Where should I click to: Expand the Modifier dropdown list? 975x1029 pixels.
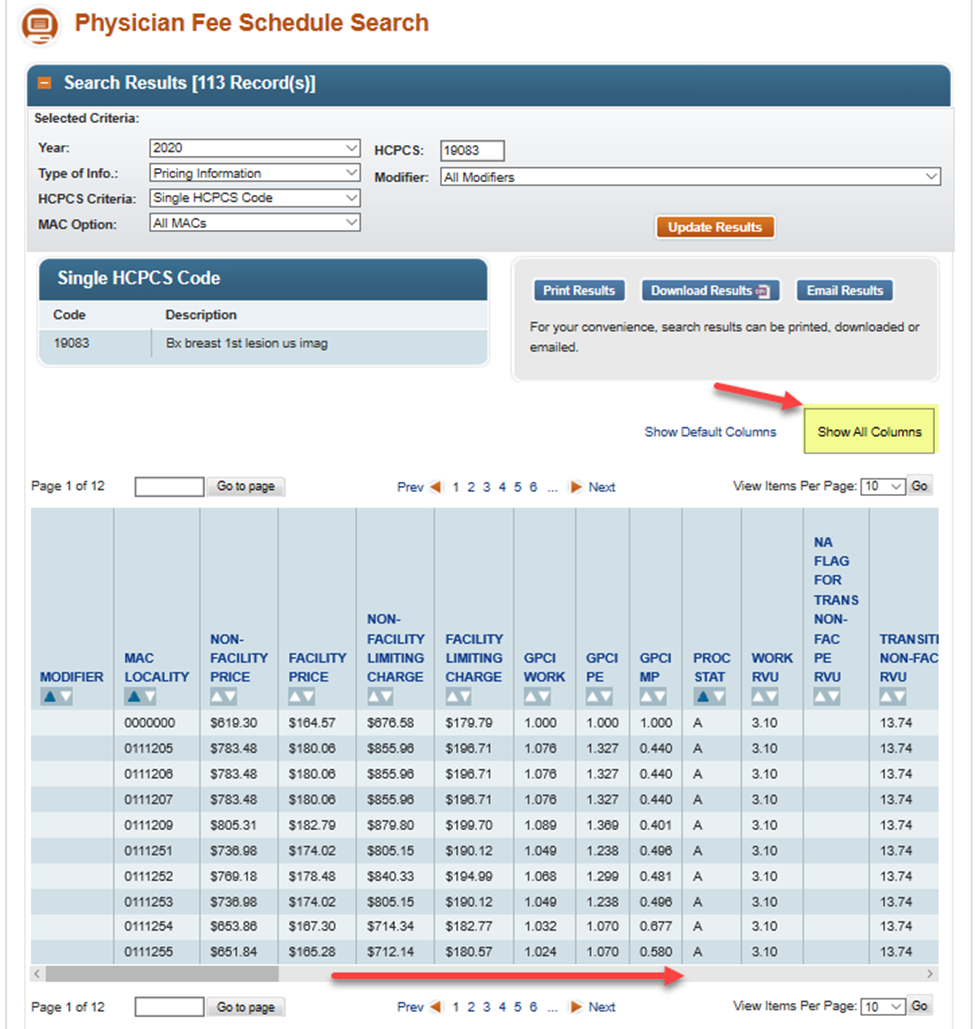click(x=690, y=177)
